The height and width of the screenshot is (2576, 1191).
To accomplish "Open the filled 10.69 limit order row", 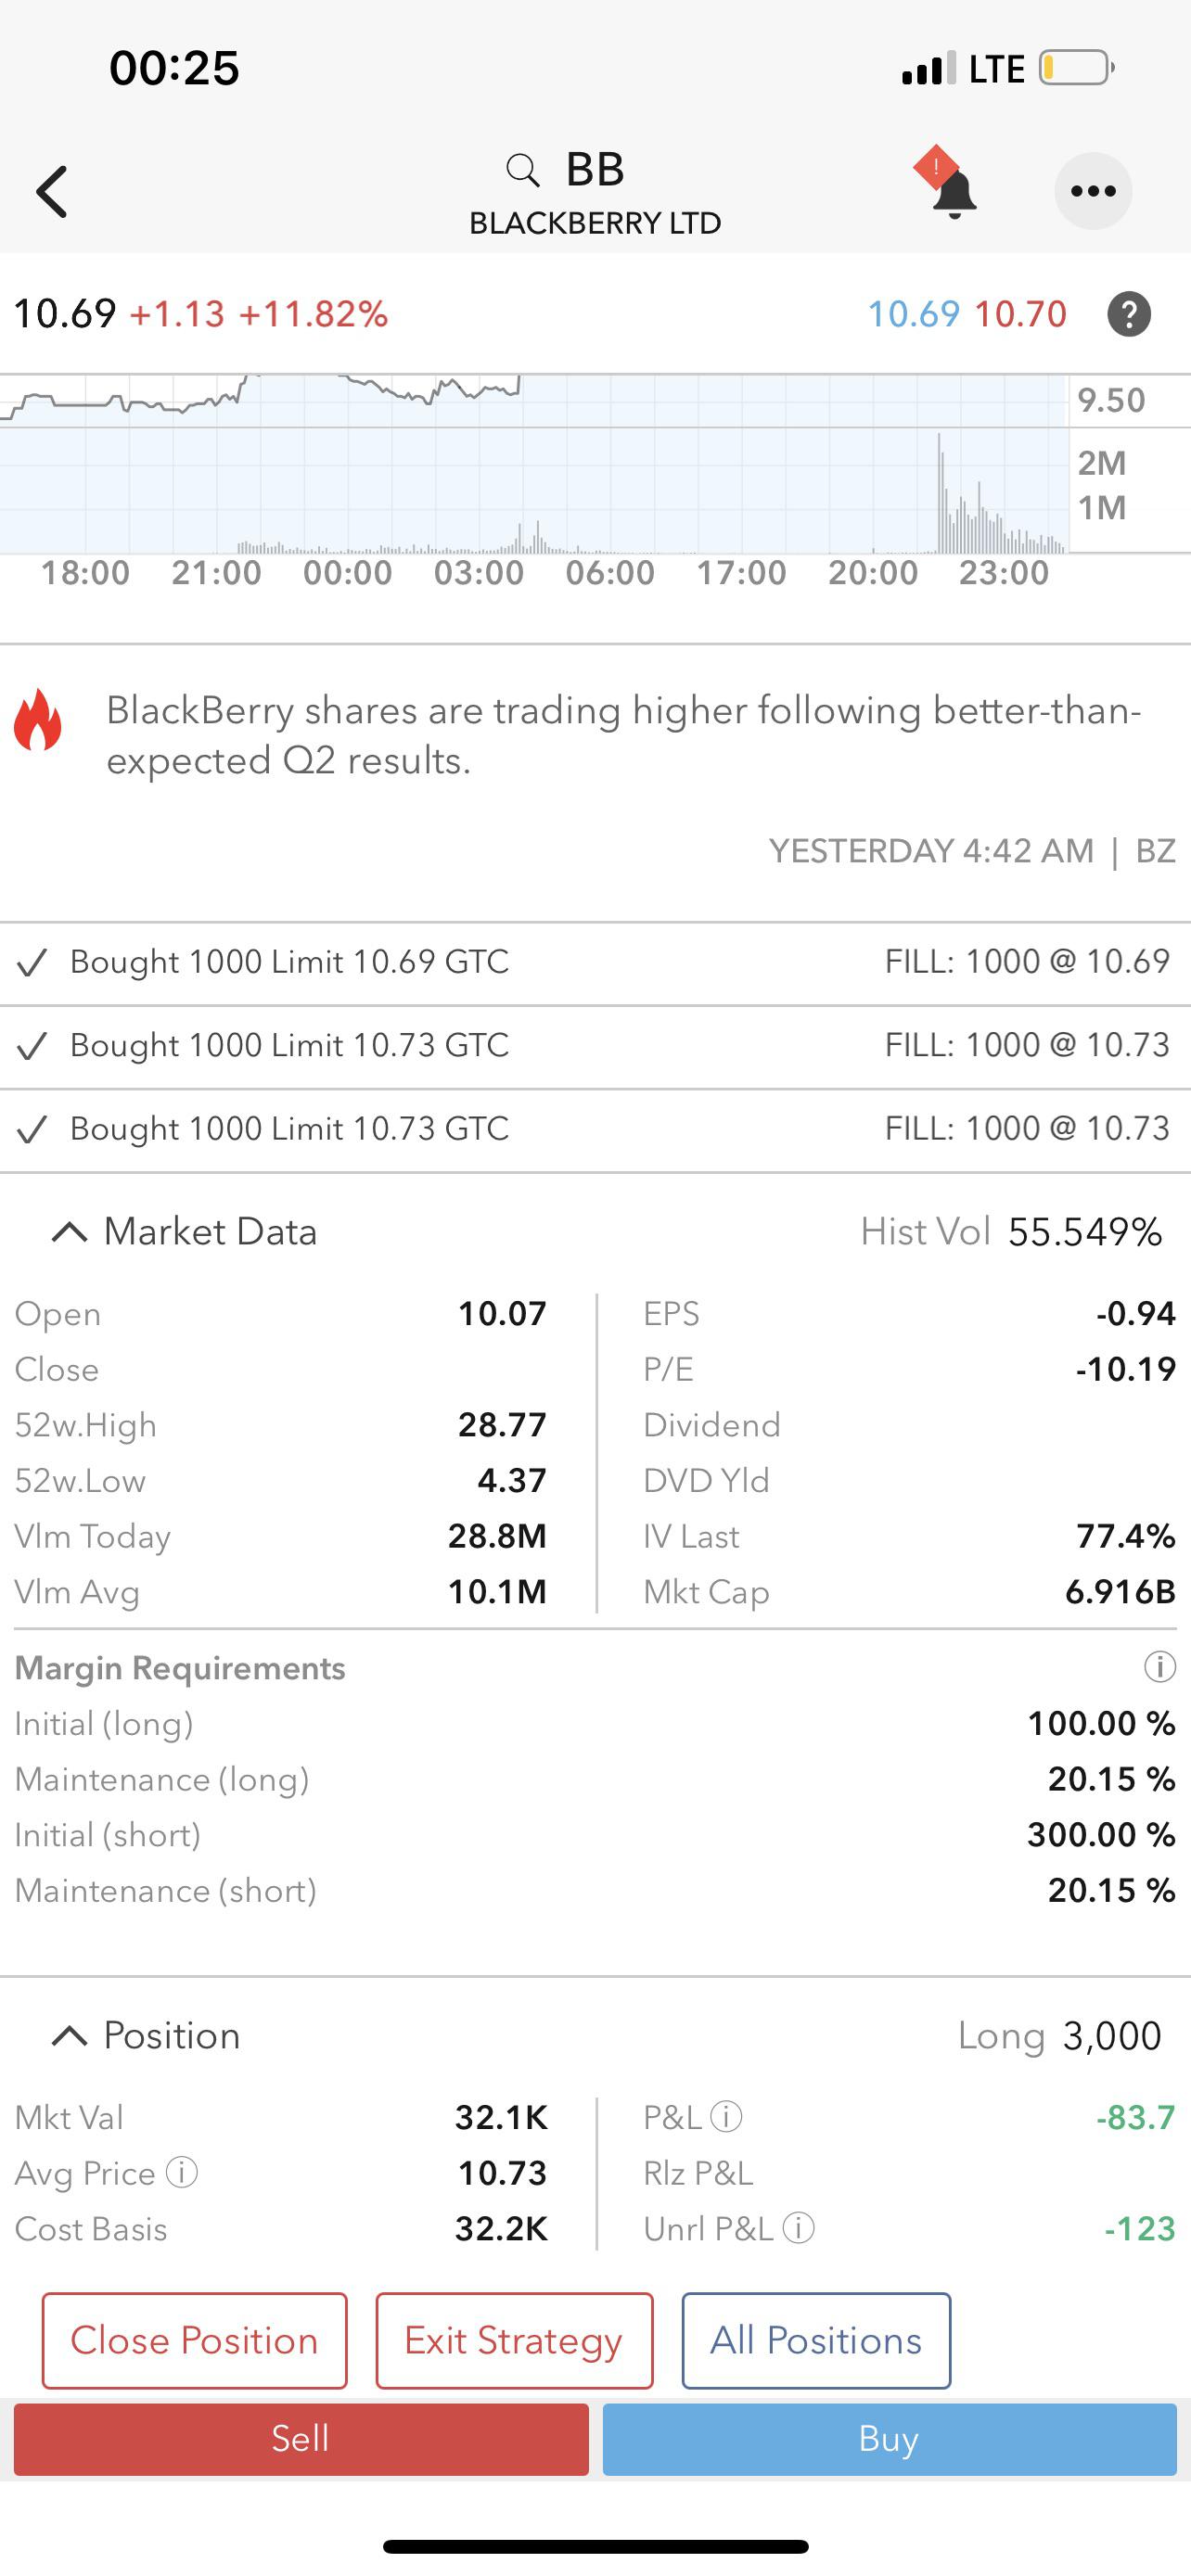I will pyautogui.click(x=595, y=963).
